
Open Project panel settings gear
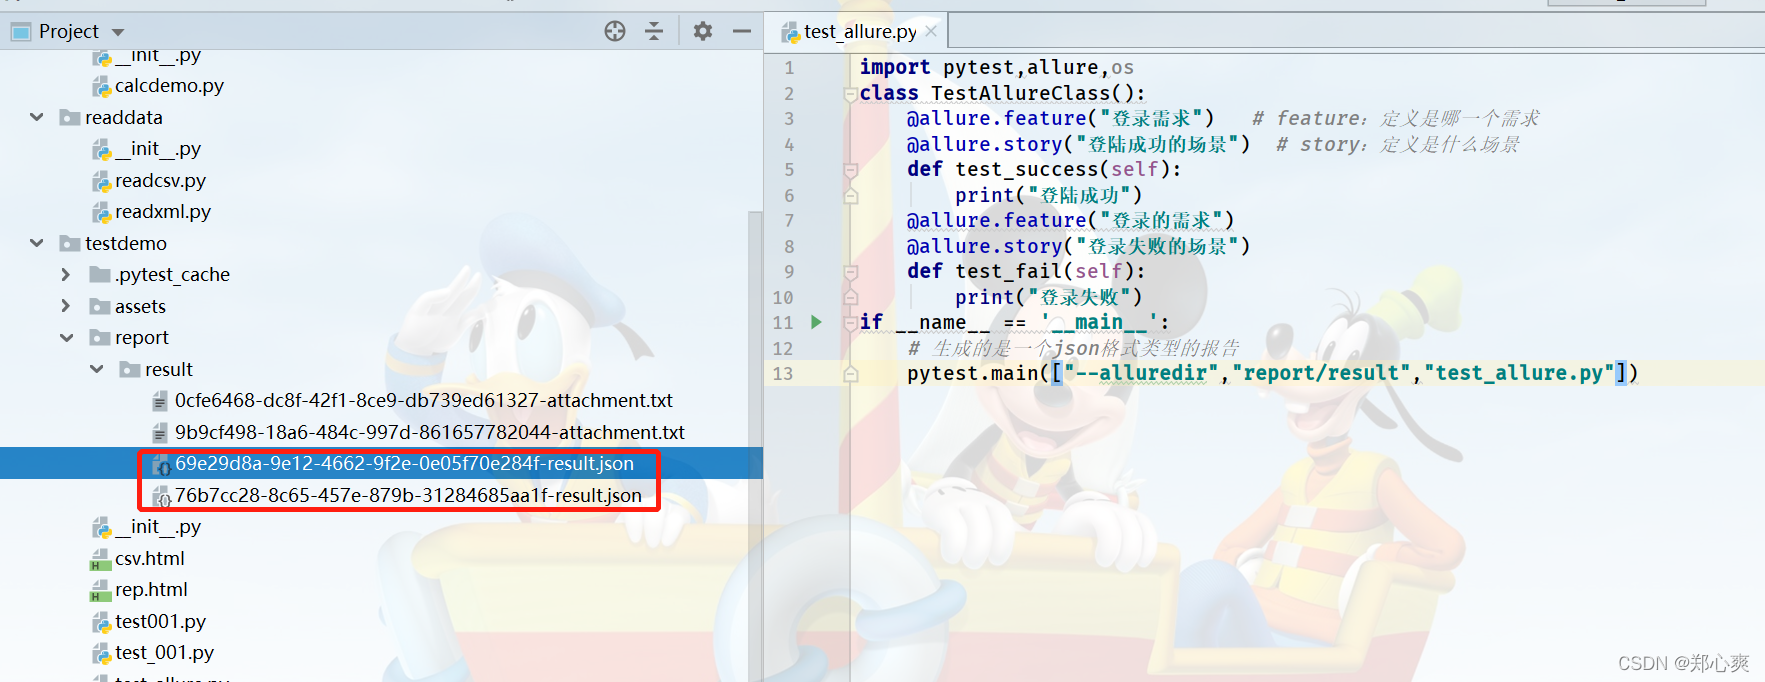[x=703, y=31]
